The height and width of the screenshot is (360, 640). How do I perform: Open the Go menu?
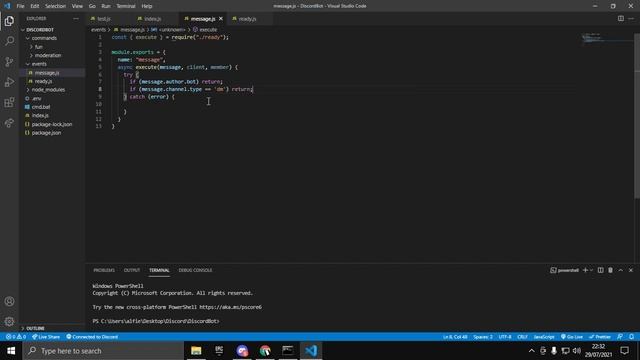point(92,6)
